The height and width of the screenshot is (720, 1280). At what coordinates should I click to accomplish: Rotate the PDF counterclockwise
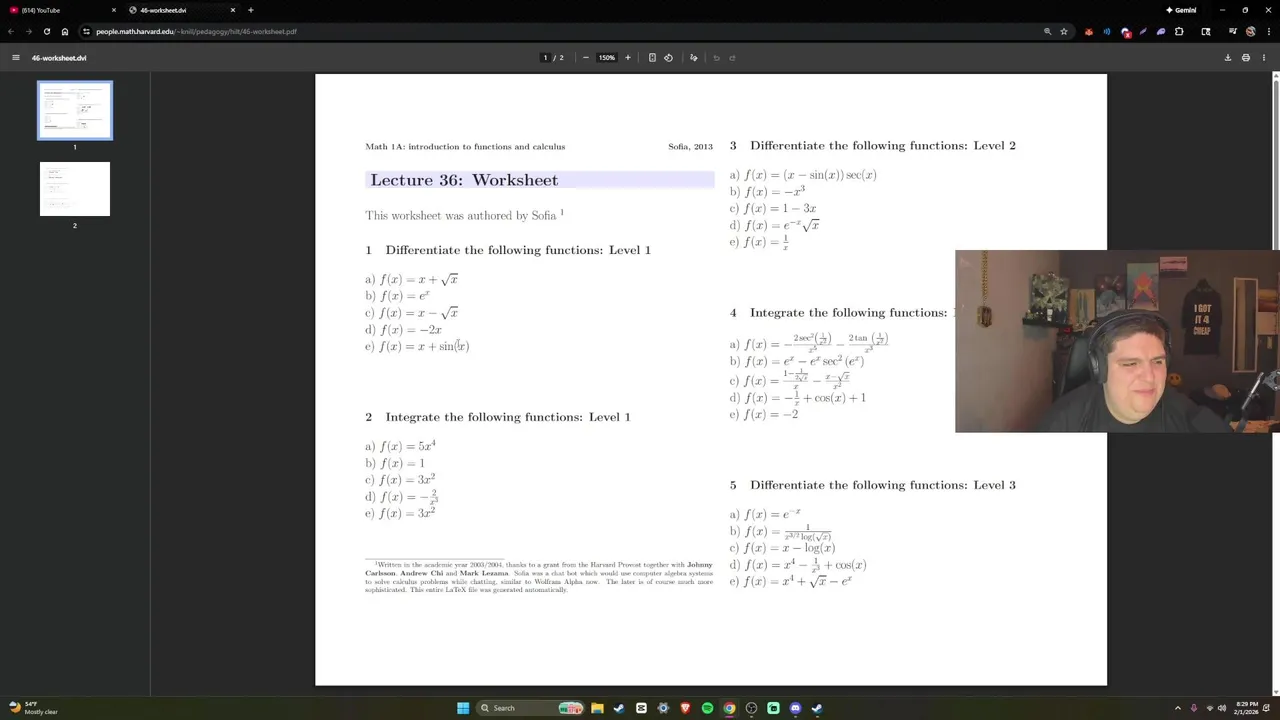pos(669,58)
